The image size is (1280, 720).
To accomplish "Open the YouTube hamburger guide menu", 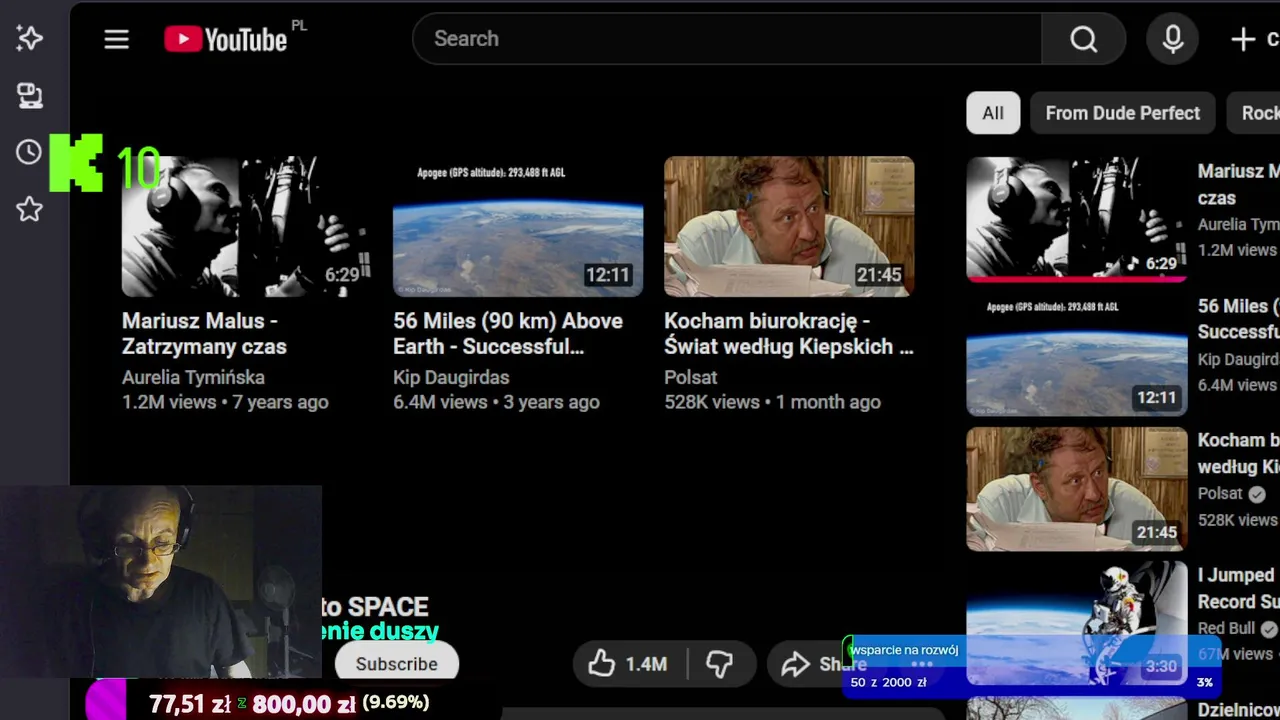I will [116, 39].
